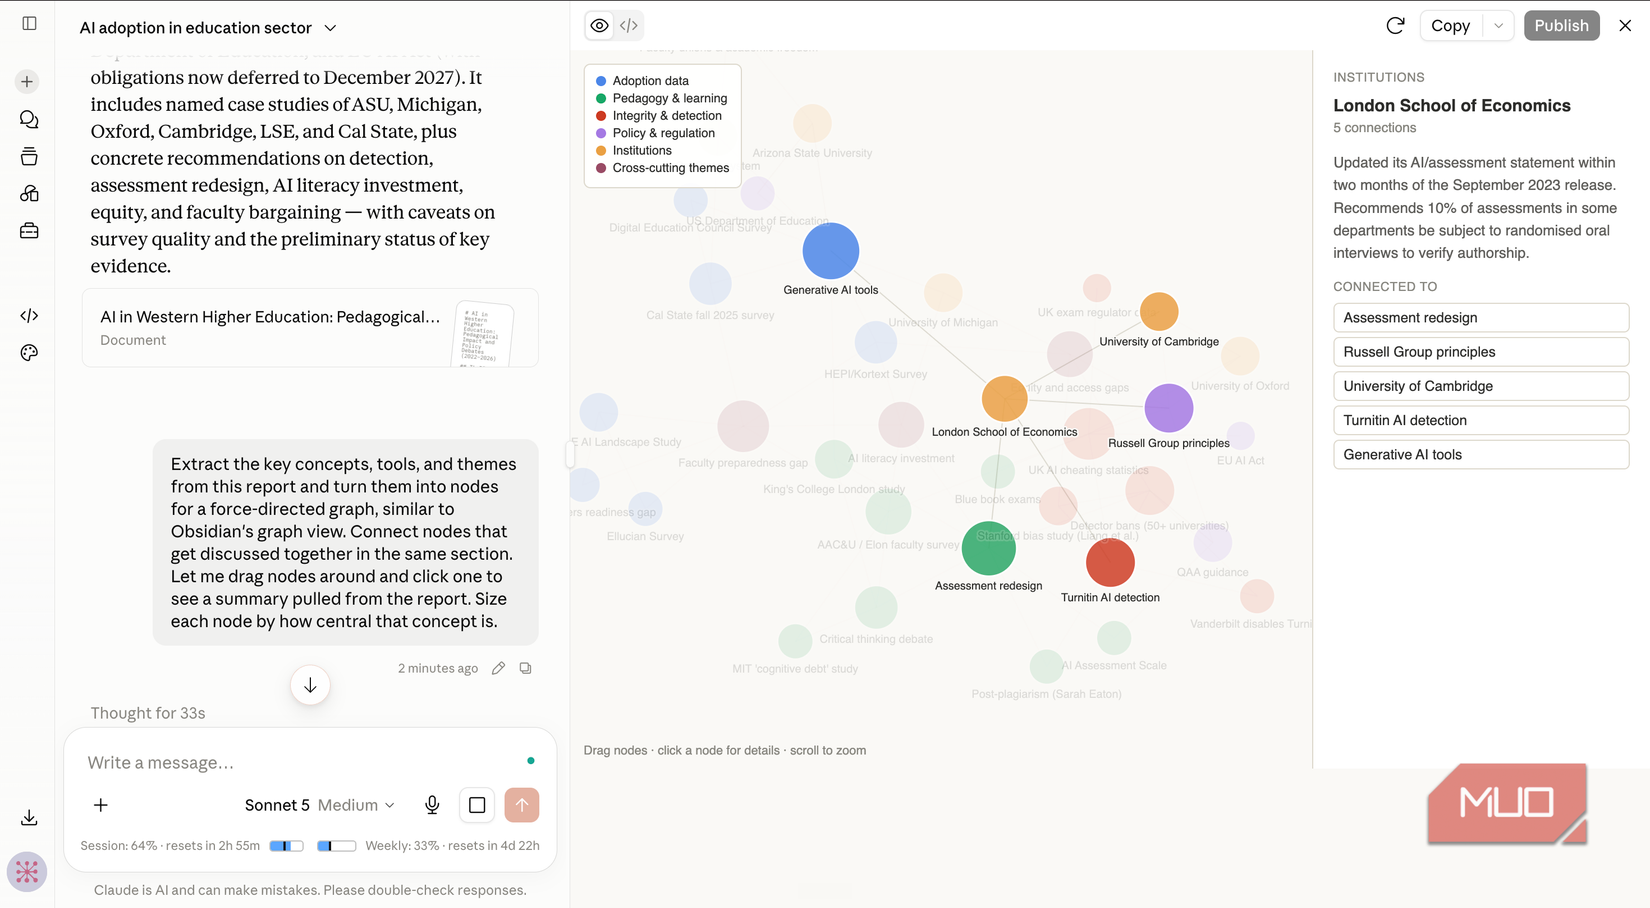Viewport: 1650px width, 908px height.
Task: Select the faded HEPI/Kortext Survey node
Action: tap(876, 342)
